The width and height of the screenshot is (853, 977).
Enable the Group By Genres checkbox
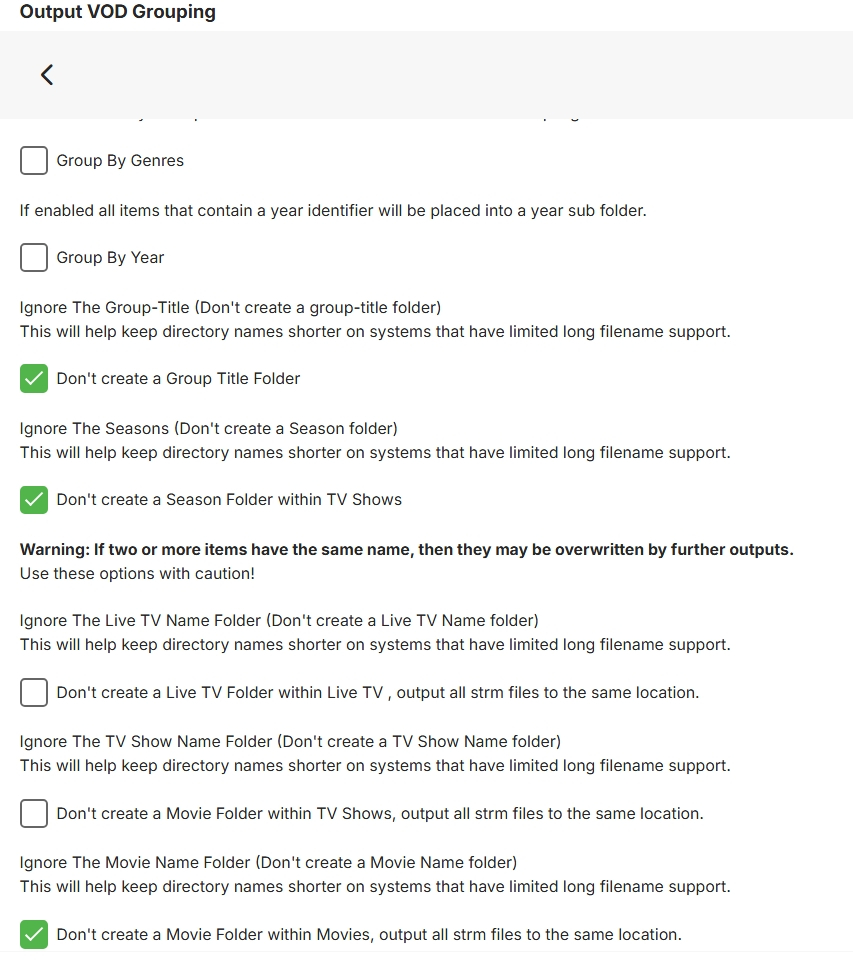[x=33, y=160]
